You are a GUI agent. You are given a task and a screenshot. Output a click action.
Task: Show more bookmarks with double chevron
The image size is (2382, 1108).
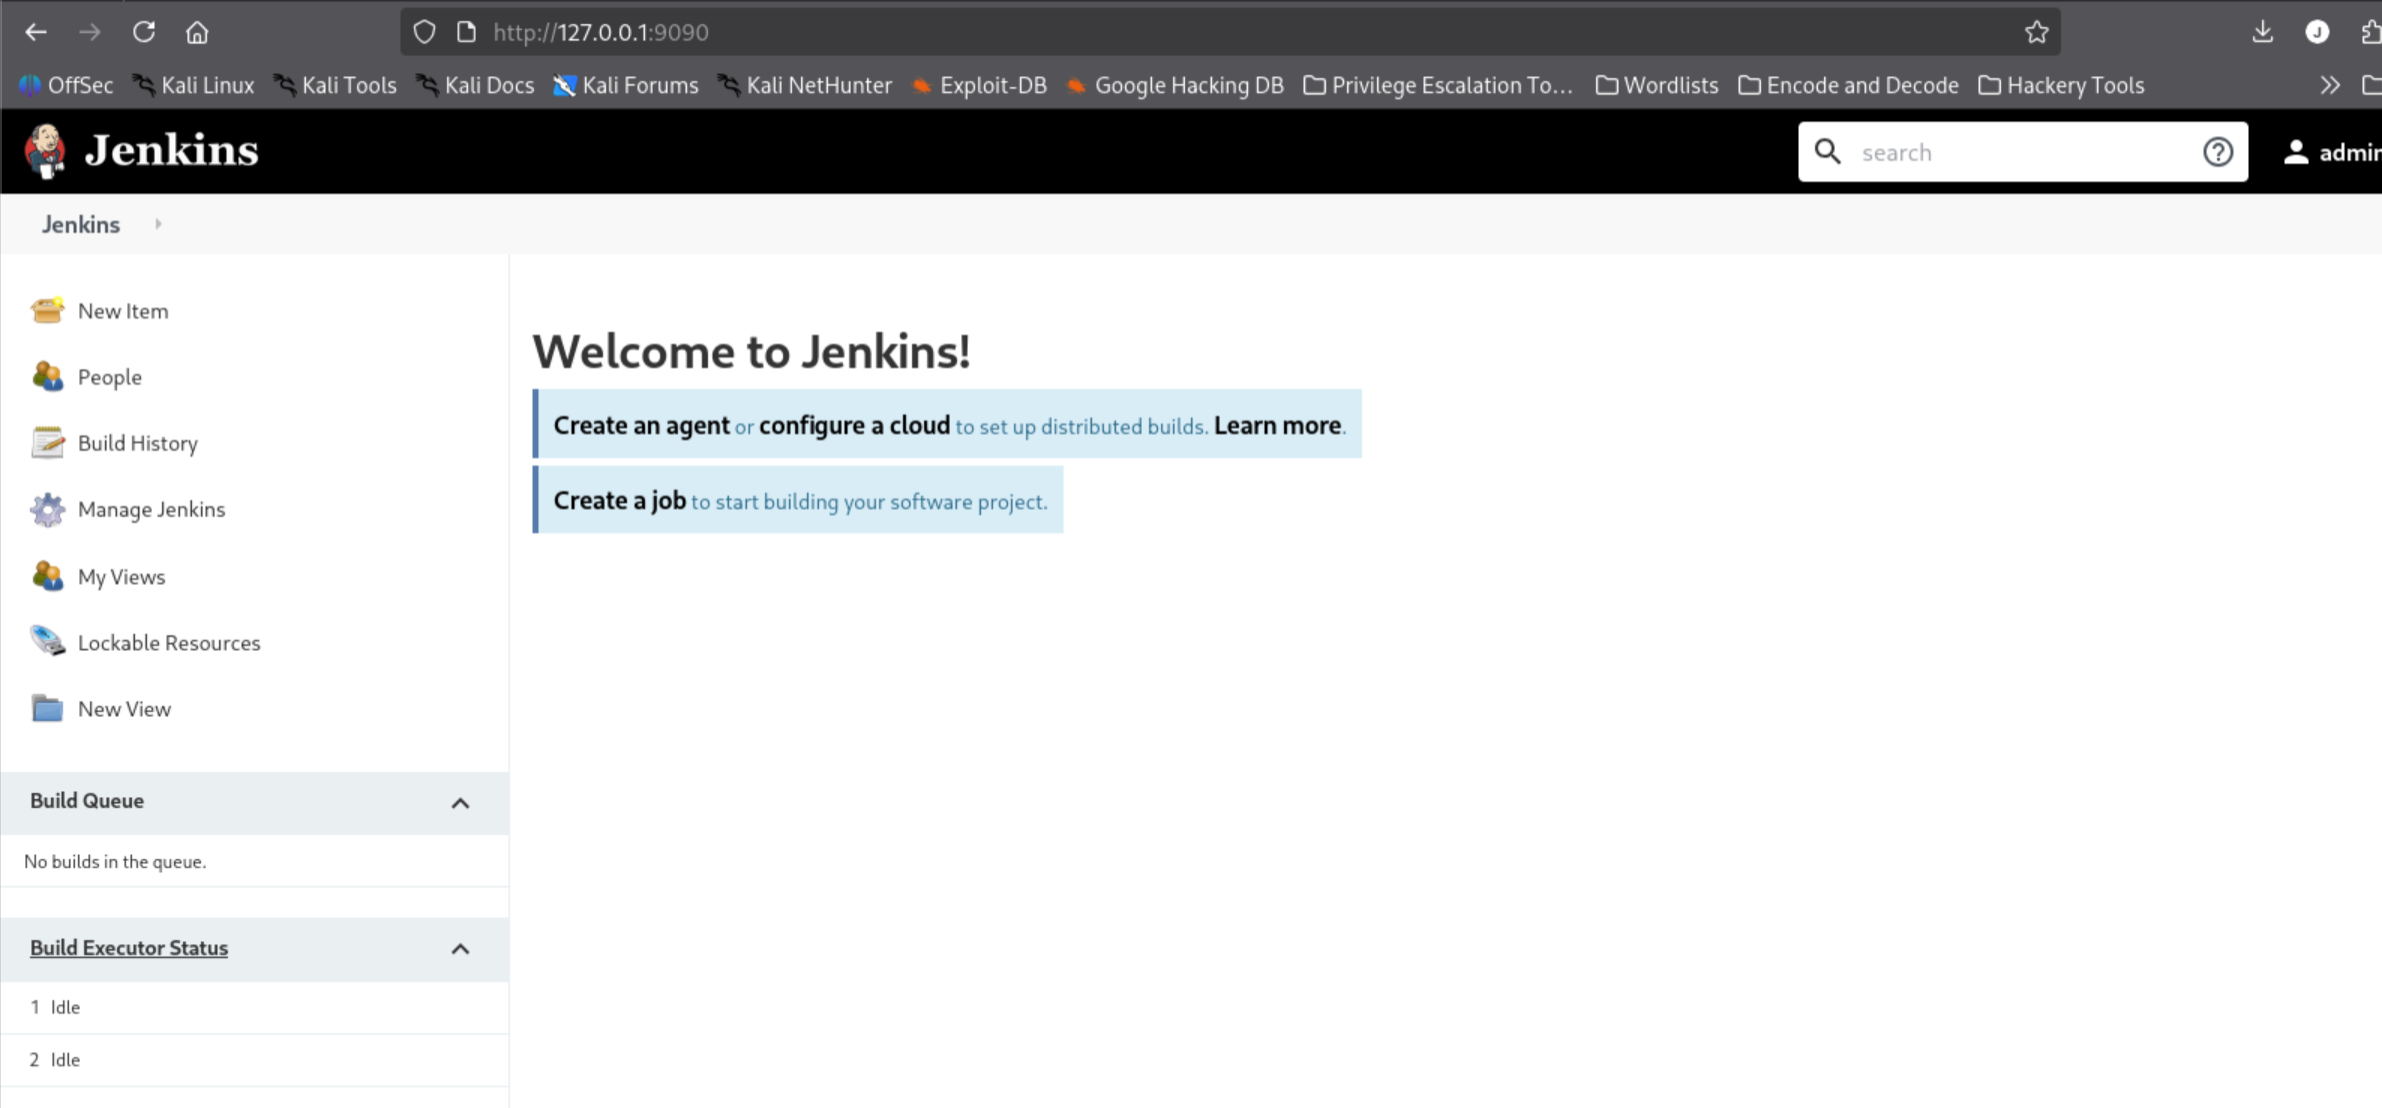[2330, 85]
